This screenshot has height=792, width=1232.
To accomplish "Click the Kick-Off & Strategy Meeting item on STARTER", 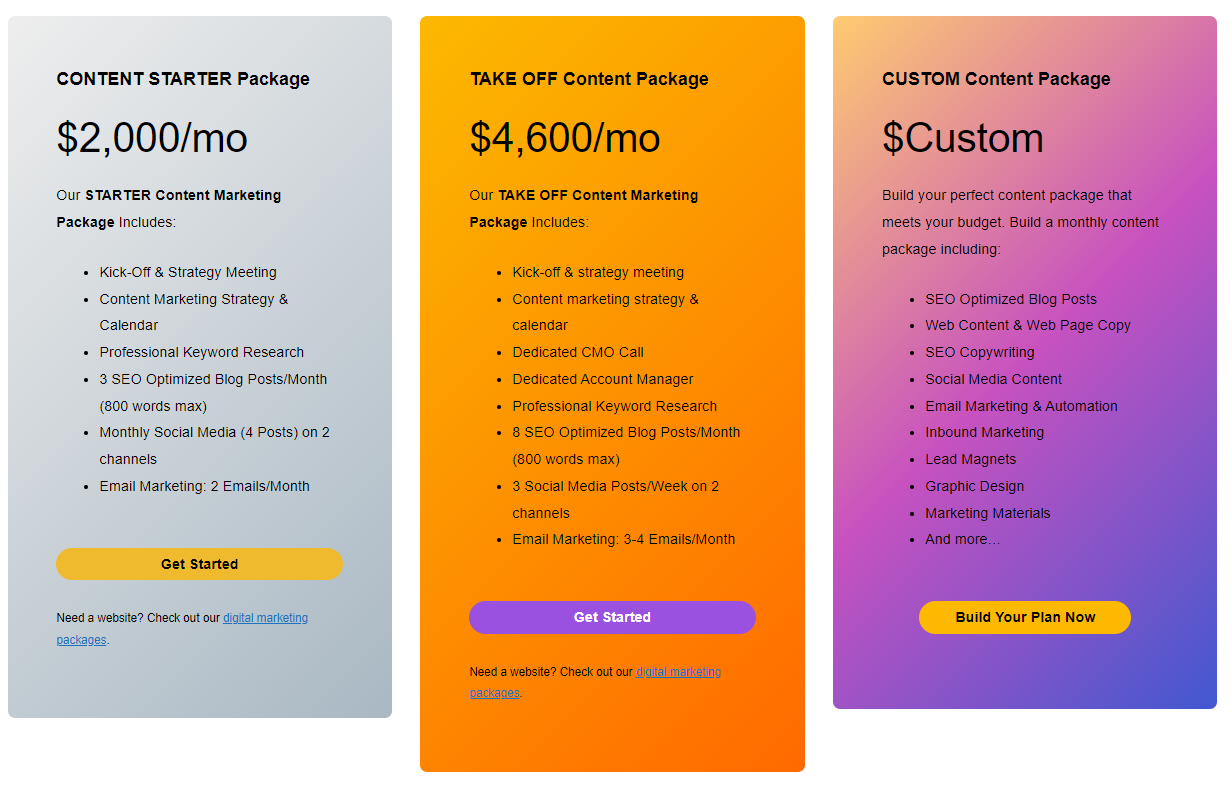I will click(188, 272).
